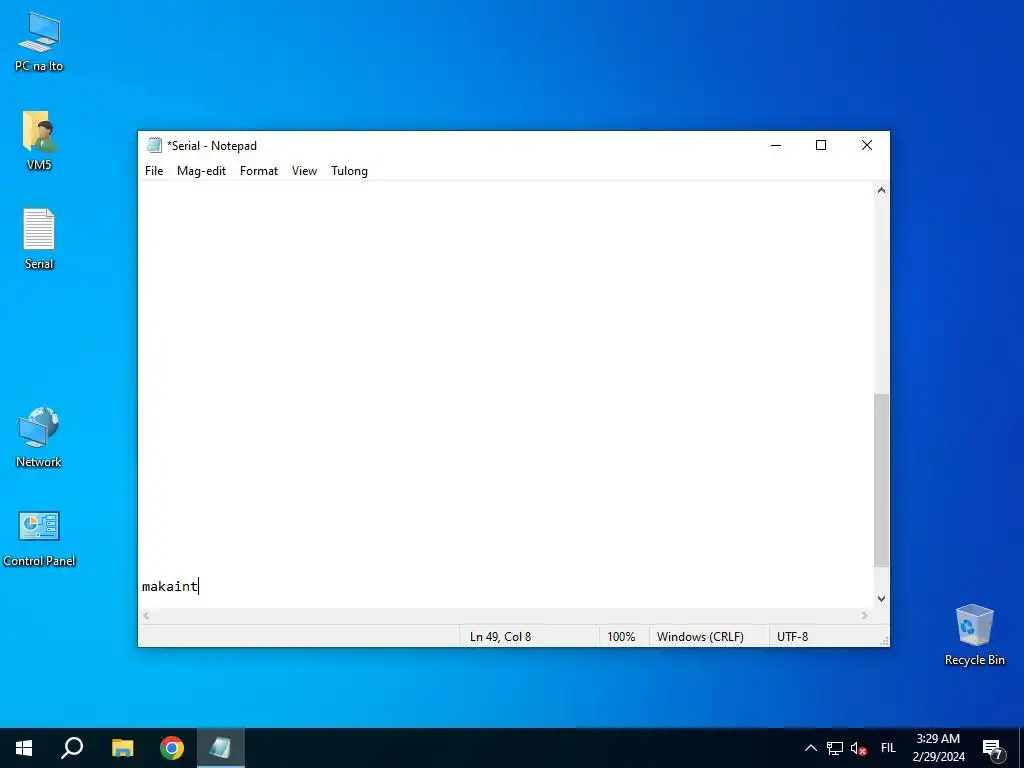Click after the word makaint in editor
Screen dimensions: 1024x768
(x=198, y=586)
